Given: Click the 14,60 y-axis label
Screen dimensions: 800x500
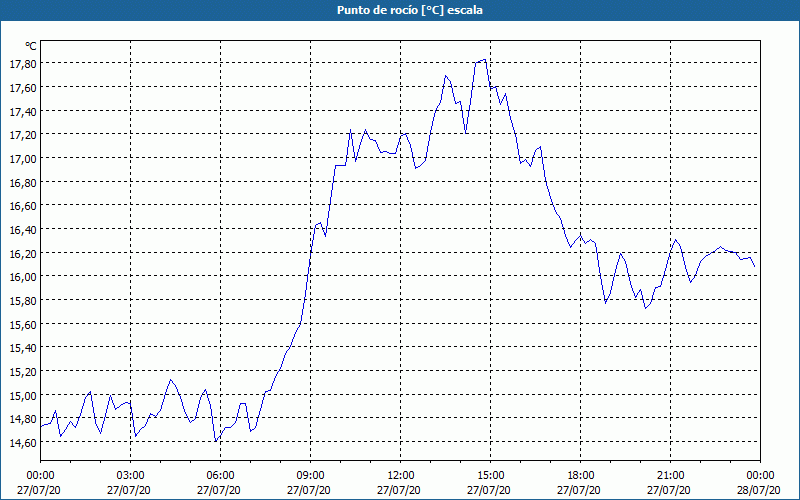Looking at the screenshot, I should pos(23,442).
